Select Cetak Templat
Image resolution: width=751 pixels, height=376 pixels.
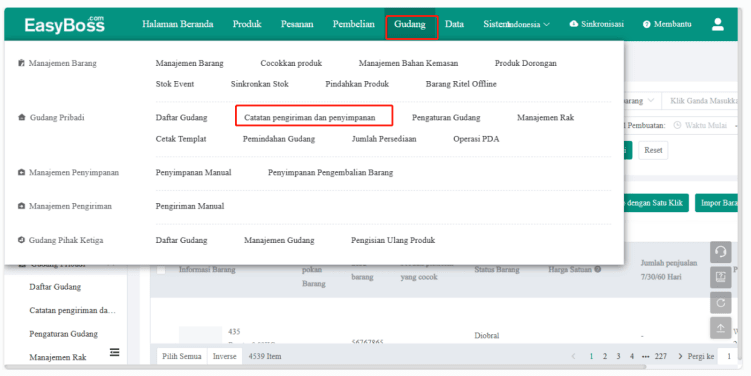(181, 139)
